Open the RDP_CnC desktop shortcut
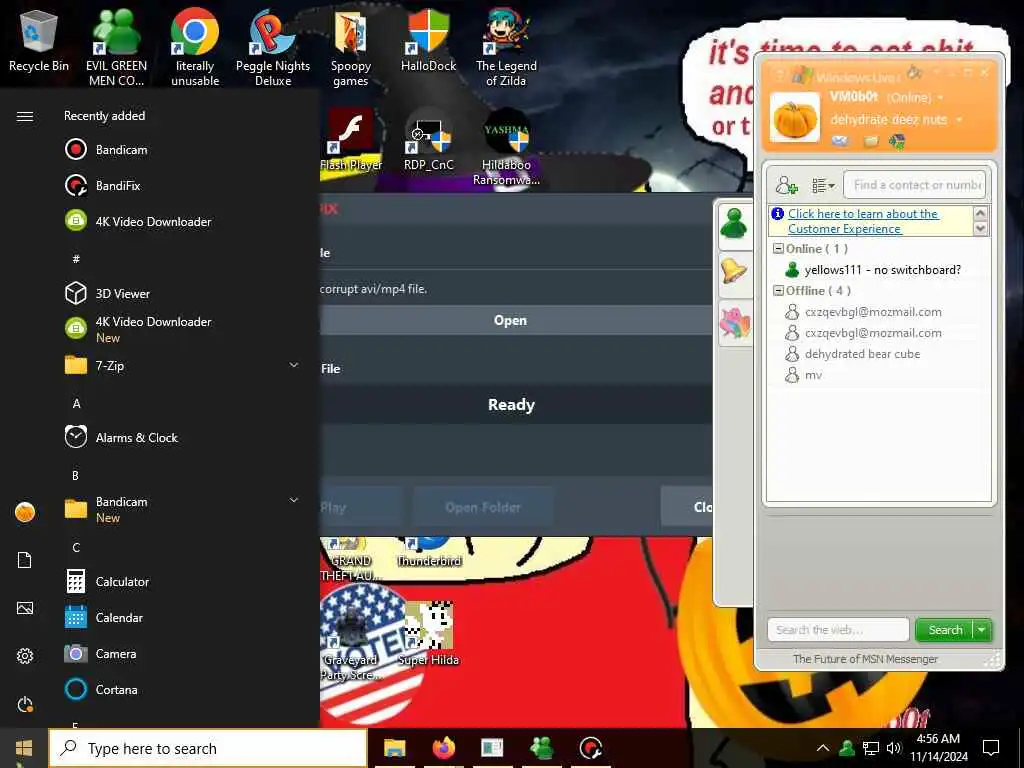This screenshot has height=768, width=1024. pyautogui.click(x=428, y=139)
